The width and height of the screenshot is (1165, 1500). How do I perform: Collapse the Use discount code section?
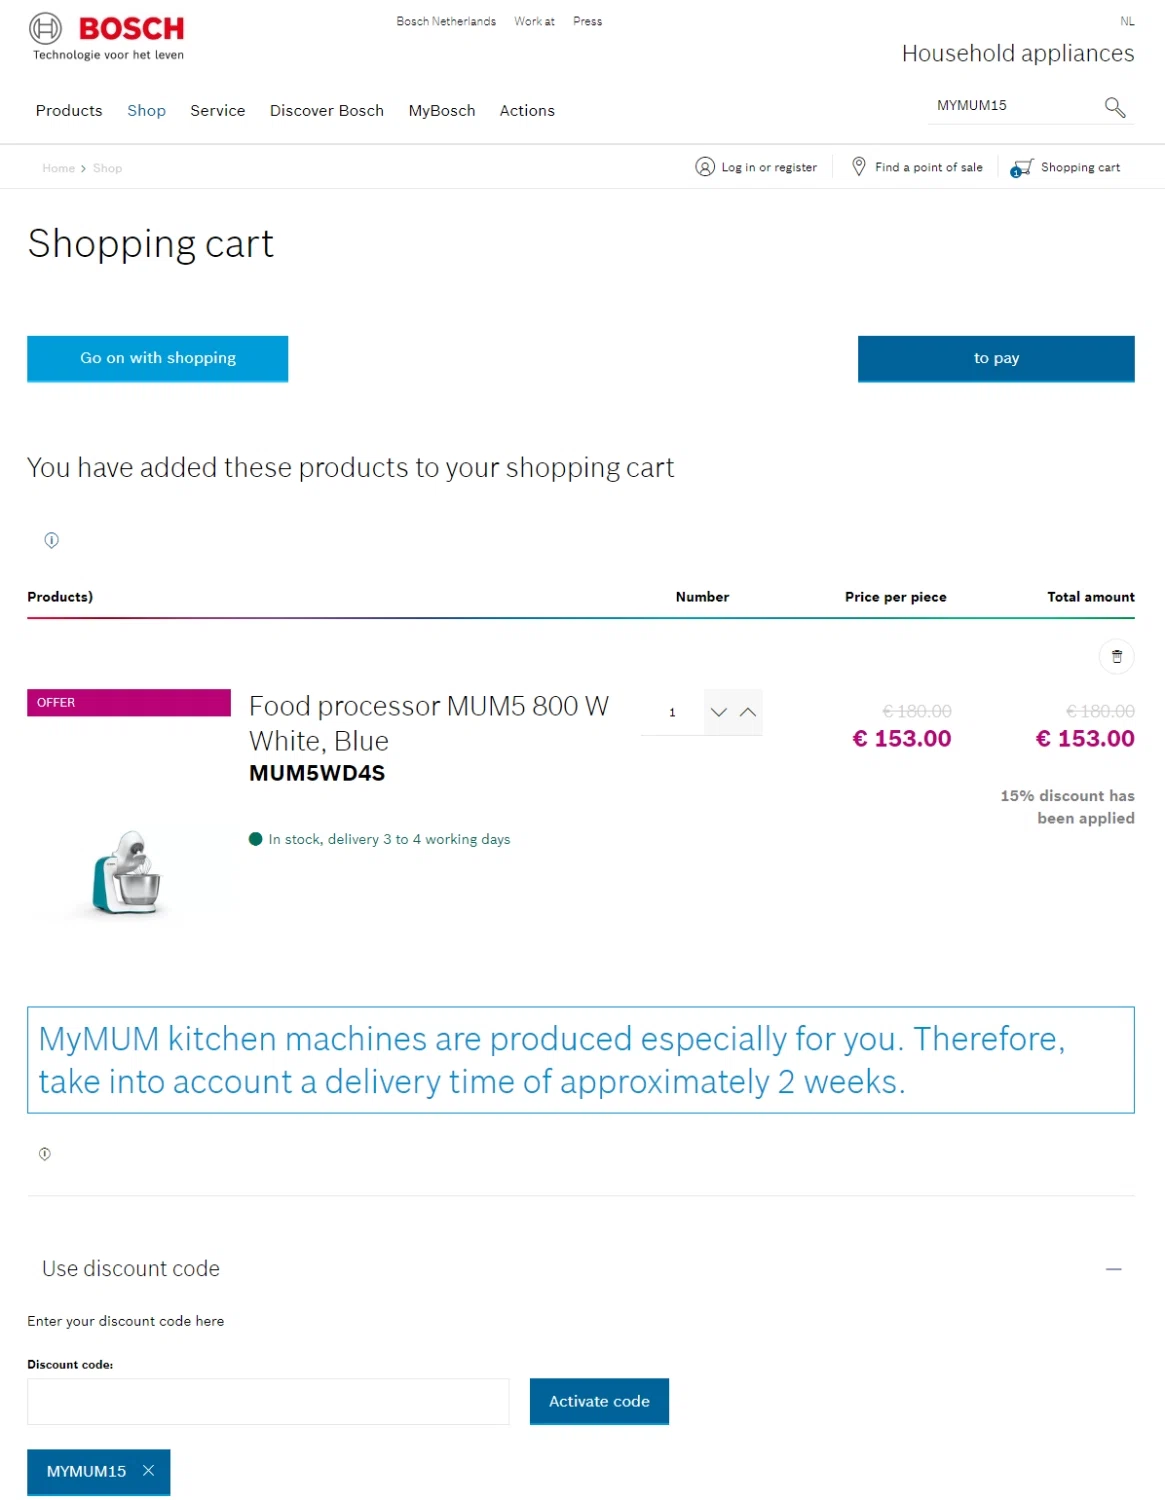tap(1113, 1269)
